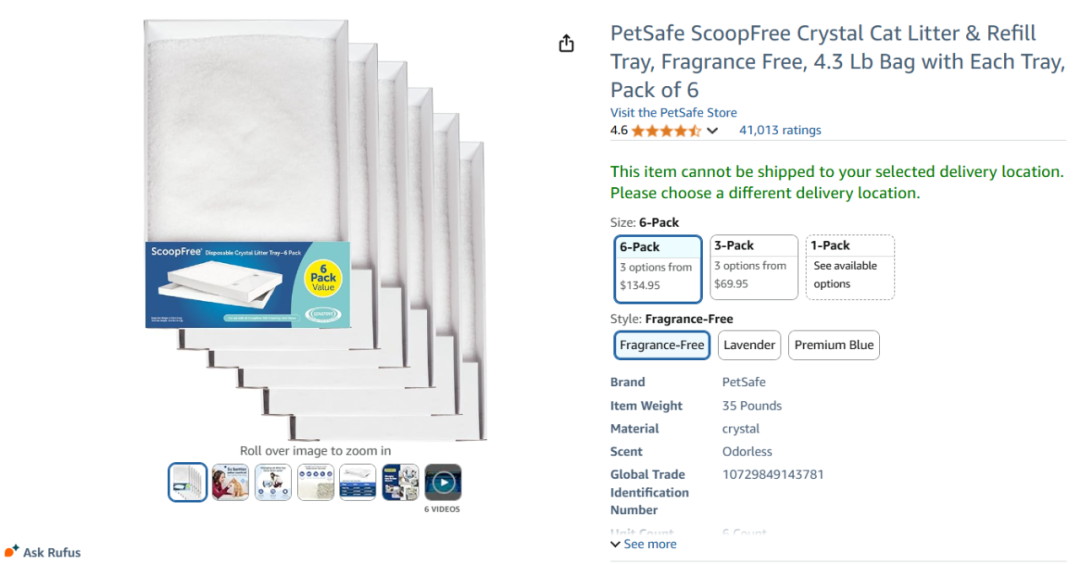Select the first stacked trays thumbnail
1080x564 pixels.
[x=188, y=483]
